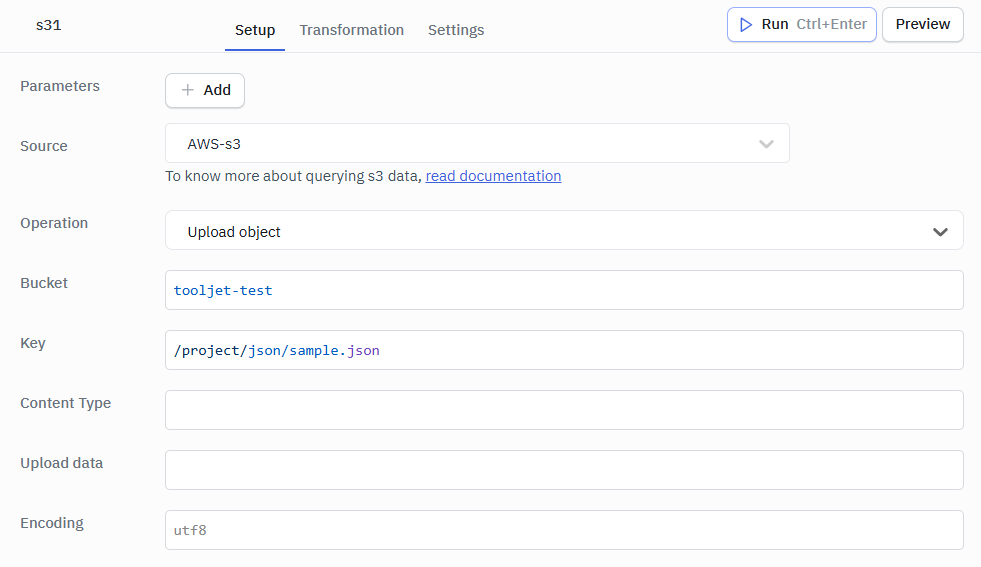Click the play triangle icon beside Run
This screenshot has height=567, width=981.
pos(746,25)
